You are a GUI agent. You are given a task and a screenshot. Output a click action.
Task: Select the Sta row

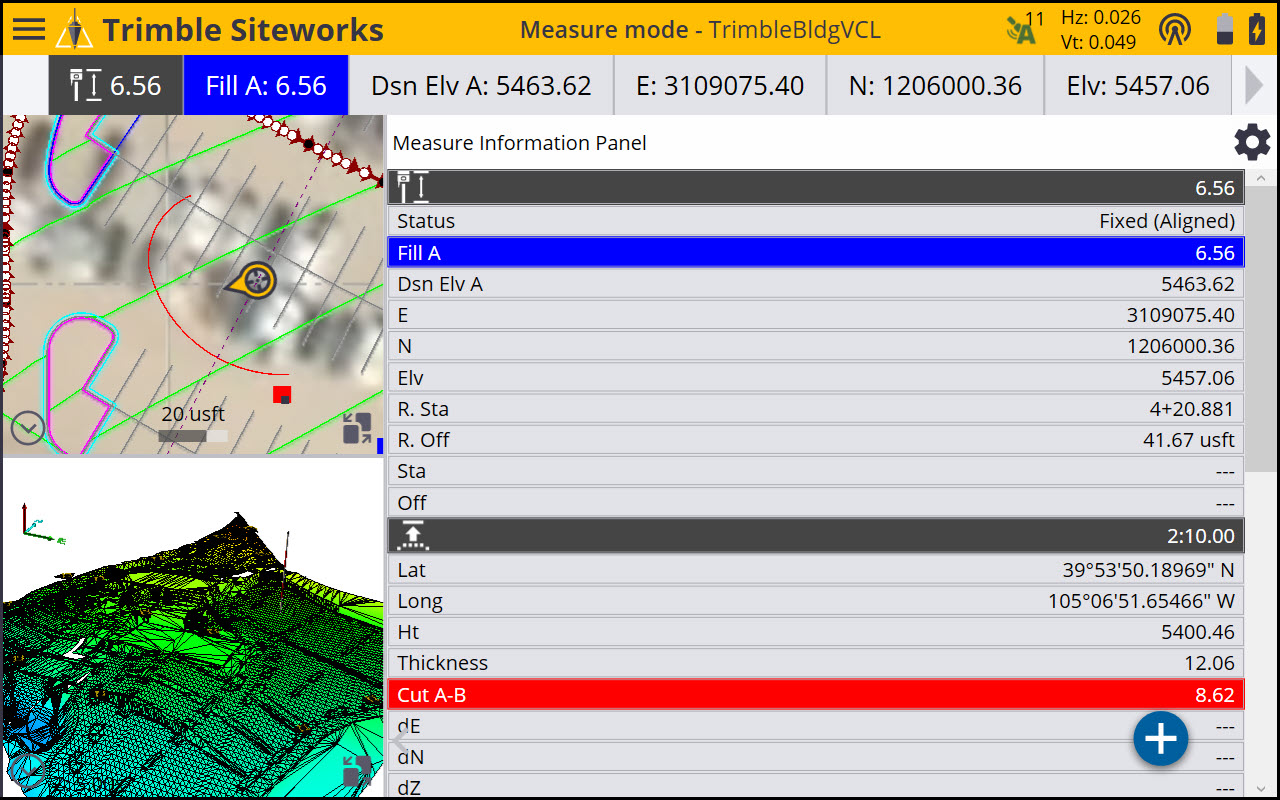[x=816, y=471]
